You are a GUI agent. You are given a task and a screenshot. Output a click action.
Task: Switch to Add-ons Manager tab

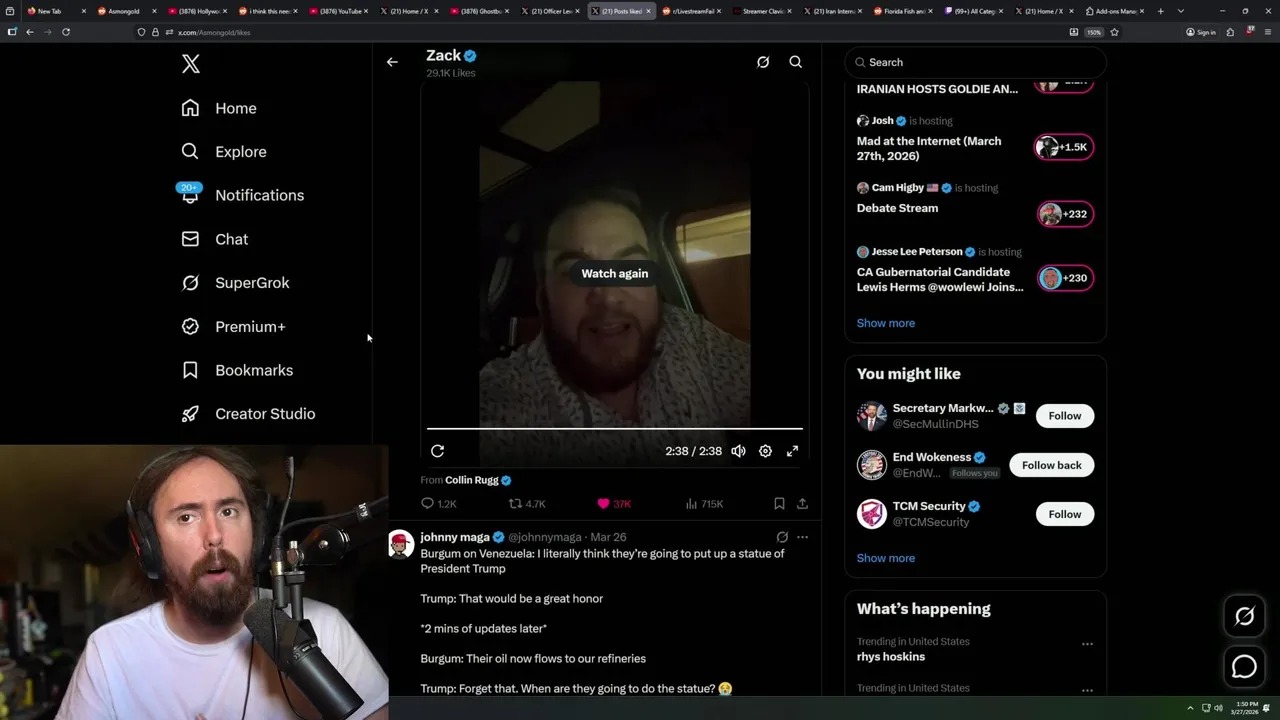(x=1115, y=11)
